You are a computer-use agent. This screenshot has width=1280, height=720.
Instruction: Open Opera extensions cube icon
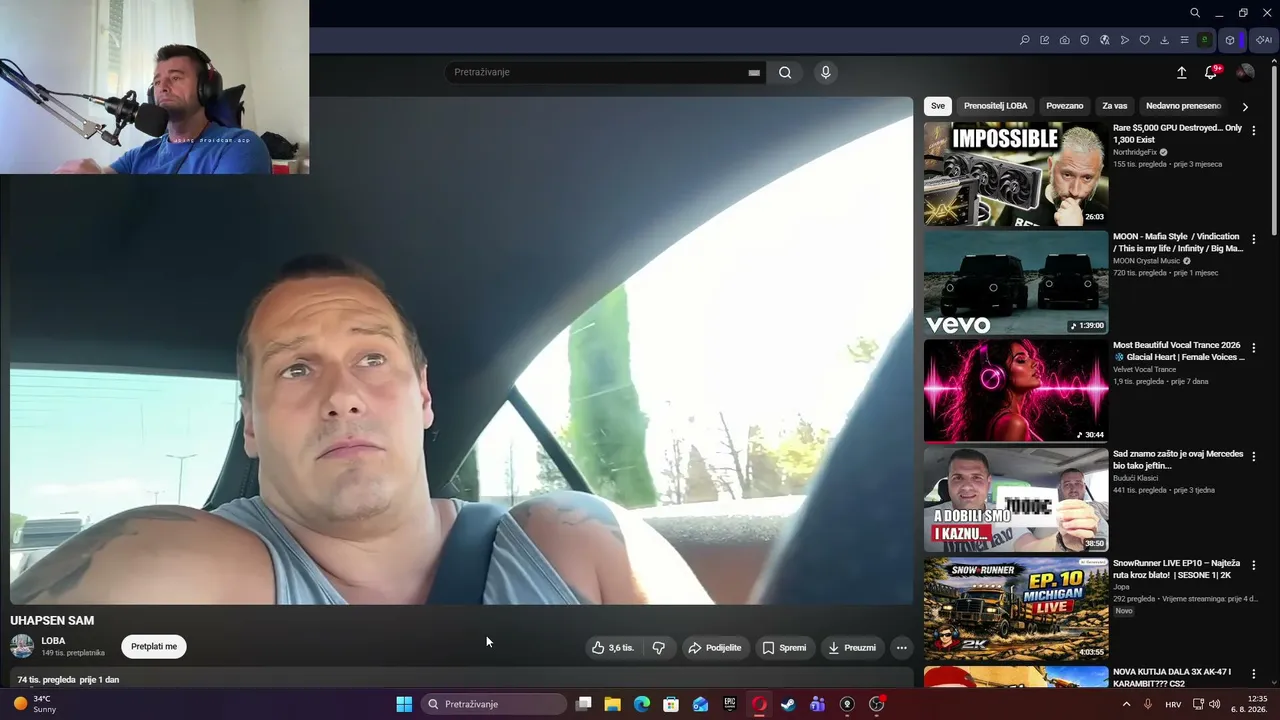click(x=1230, y=40)
